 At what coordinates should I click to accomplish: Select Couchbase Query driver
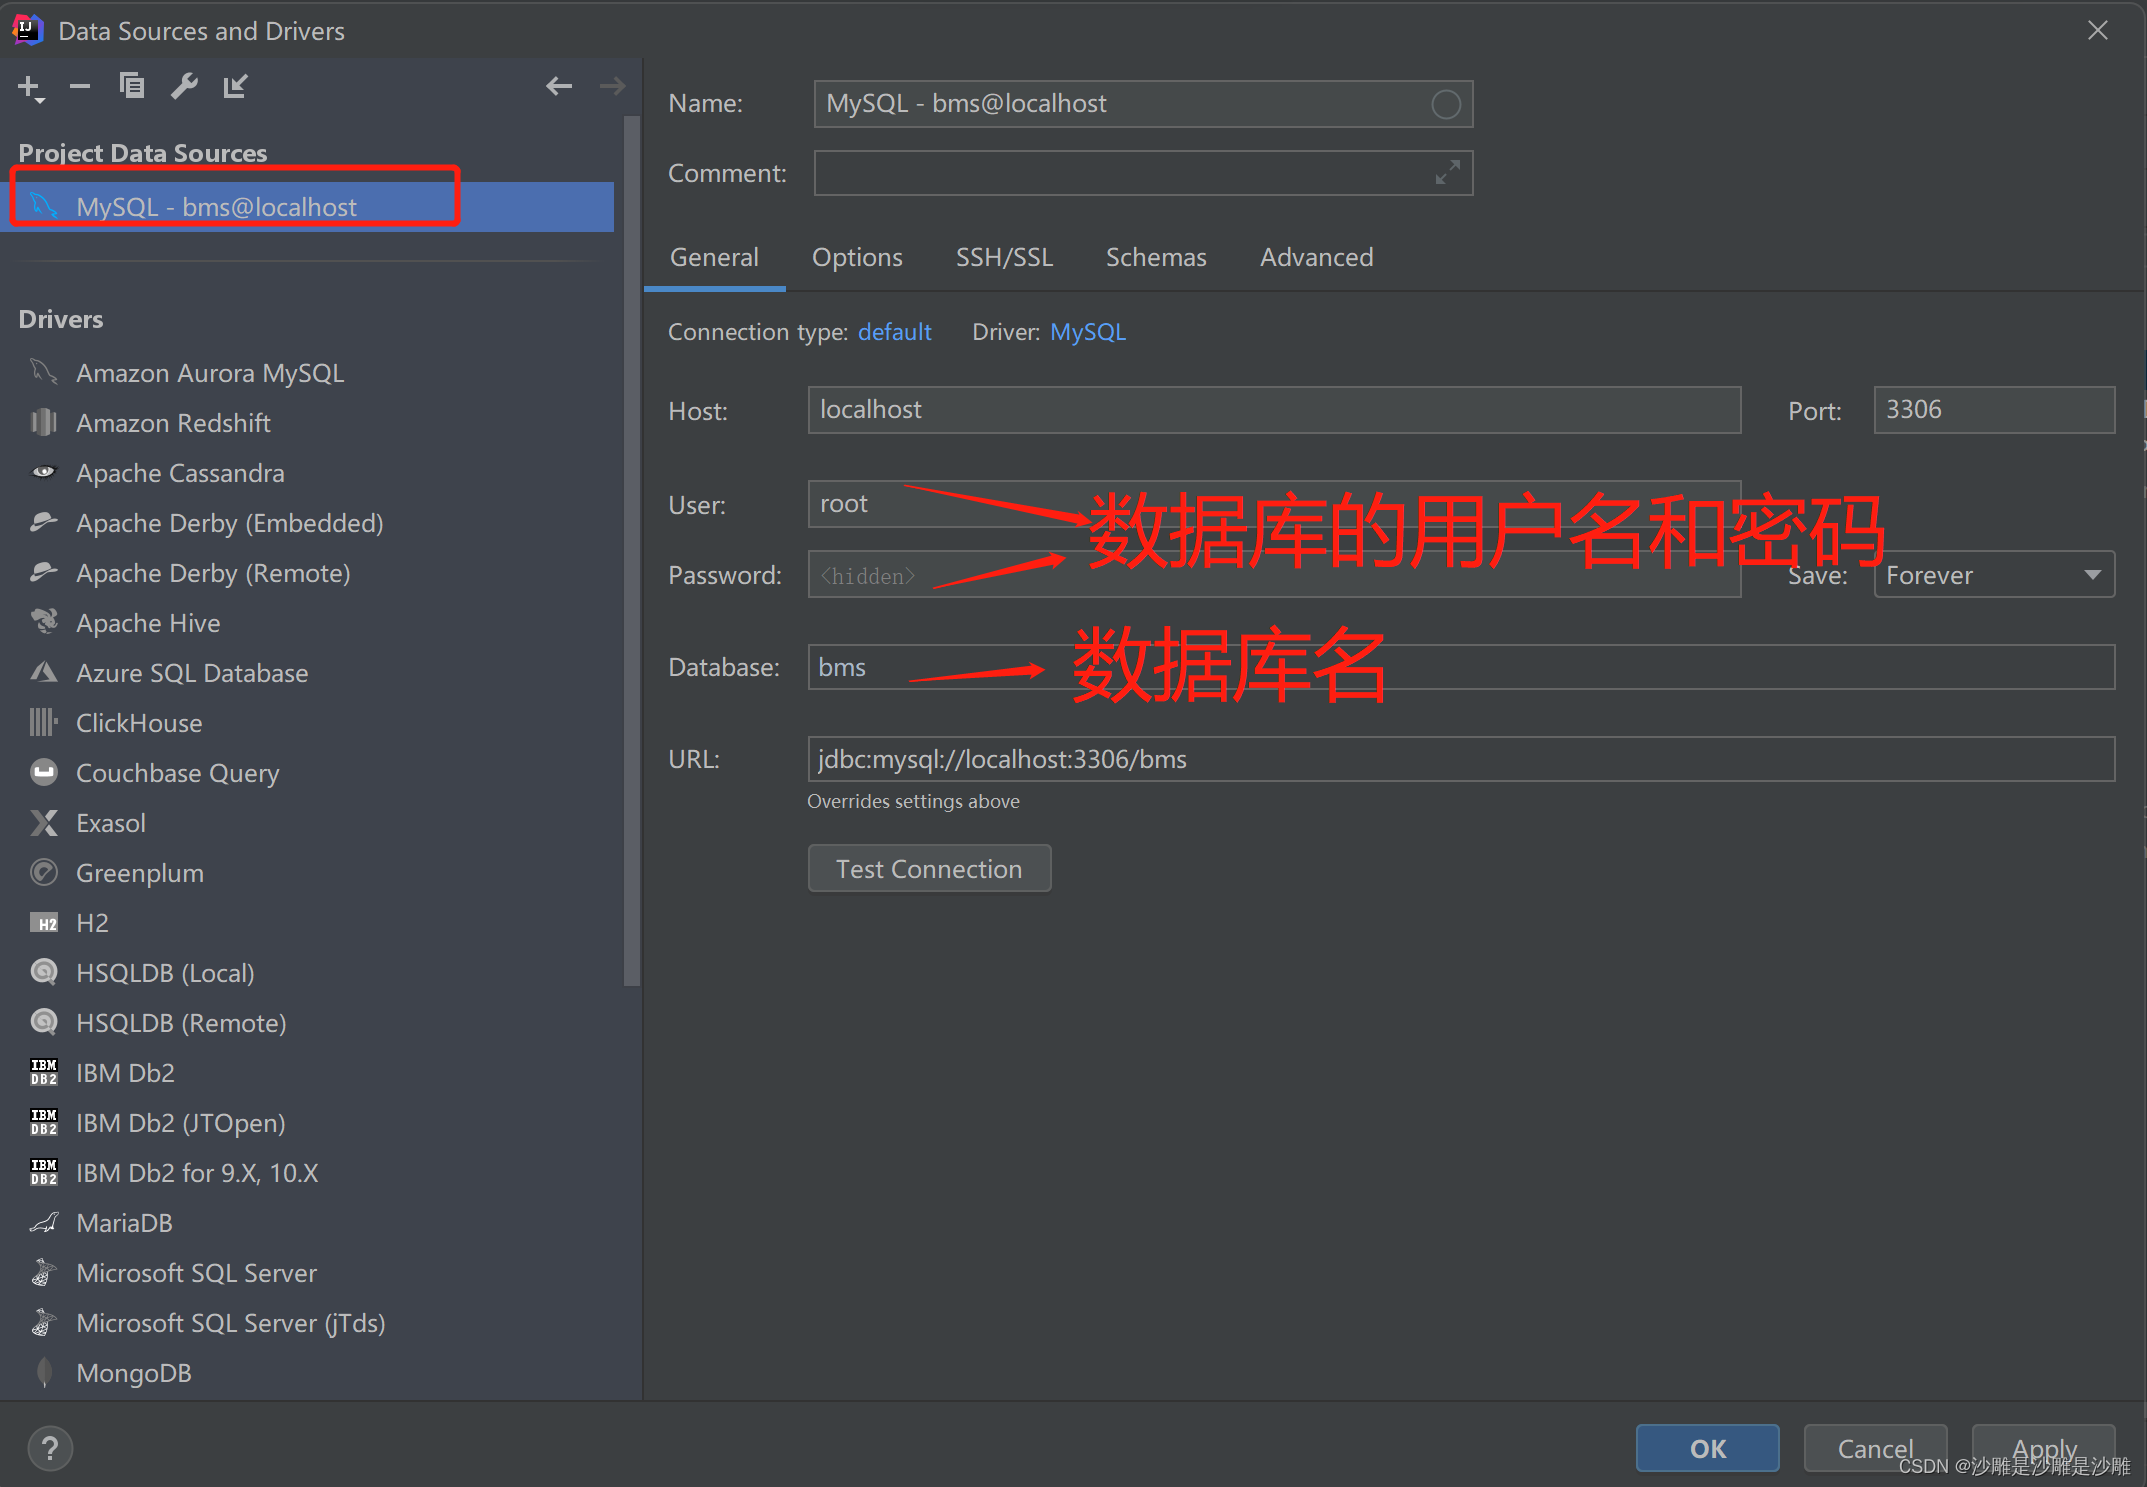click(307, 773)
